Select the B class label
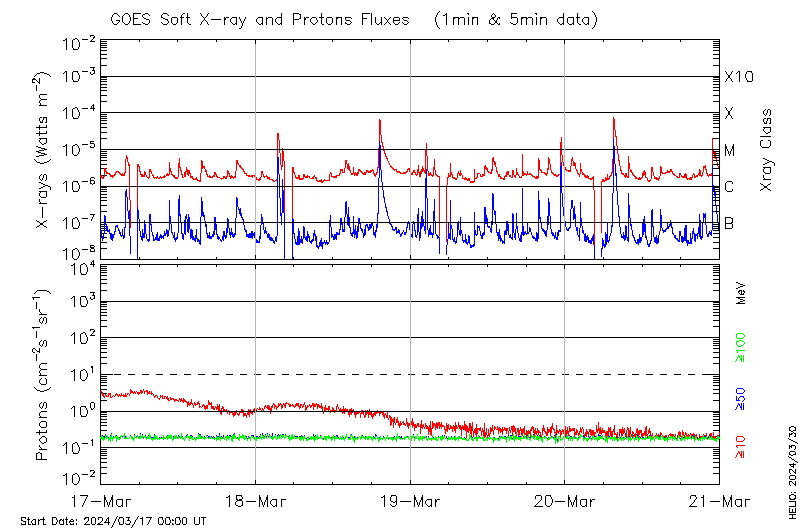800x530 pixels. pos(729,223)
